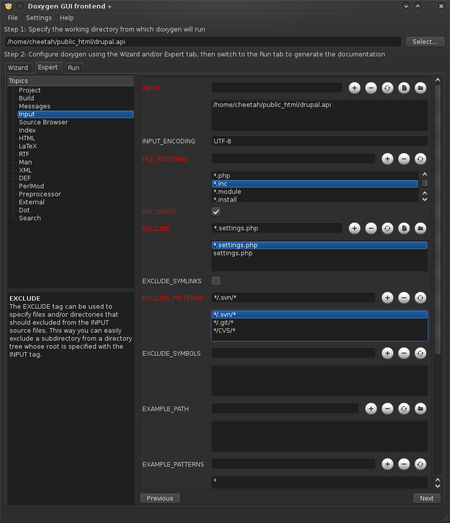The width and height of the screenshot is (450, 523).
Task: Select the Dot topic
Action: click(x=24, y=210)
